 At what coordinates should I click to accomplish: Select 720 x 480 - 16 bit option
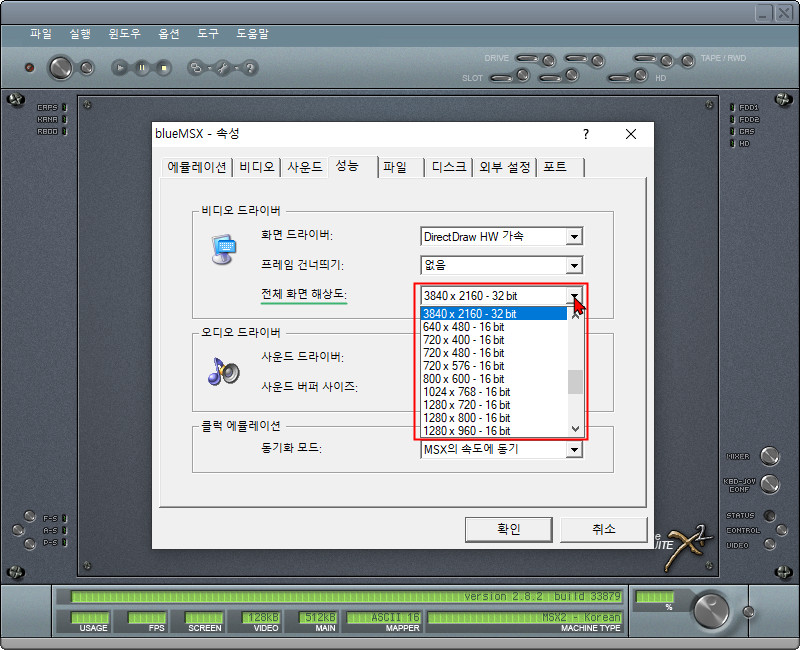click(493, 353)
